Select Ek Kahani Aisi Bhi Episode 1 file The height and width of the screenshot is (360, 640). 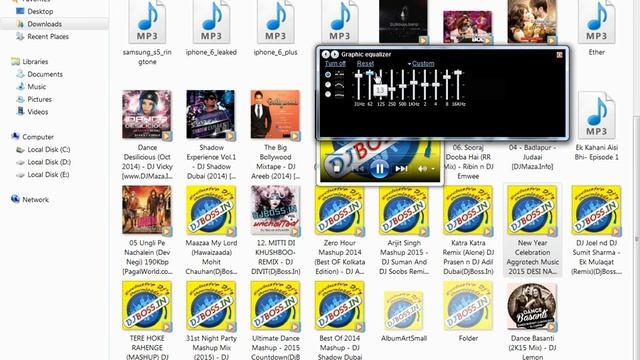[x=596, y=127]
